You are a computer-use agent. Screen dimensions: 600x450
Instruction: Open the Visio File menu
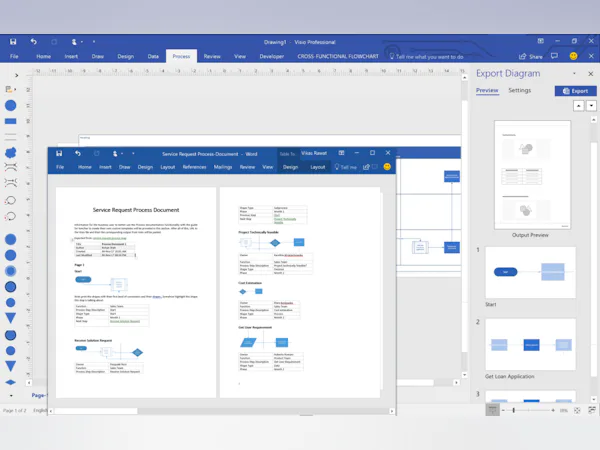pos(14,56)
